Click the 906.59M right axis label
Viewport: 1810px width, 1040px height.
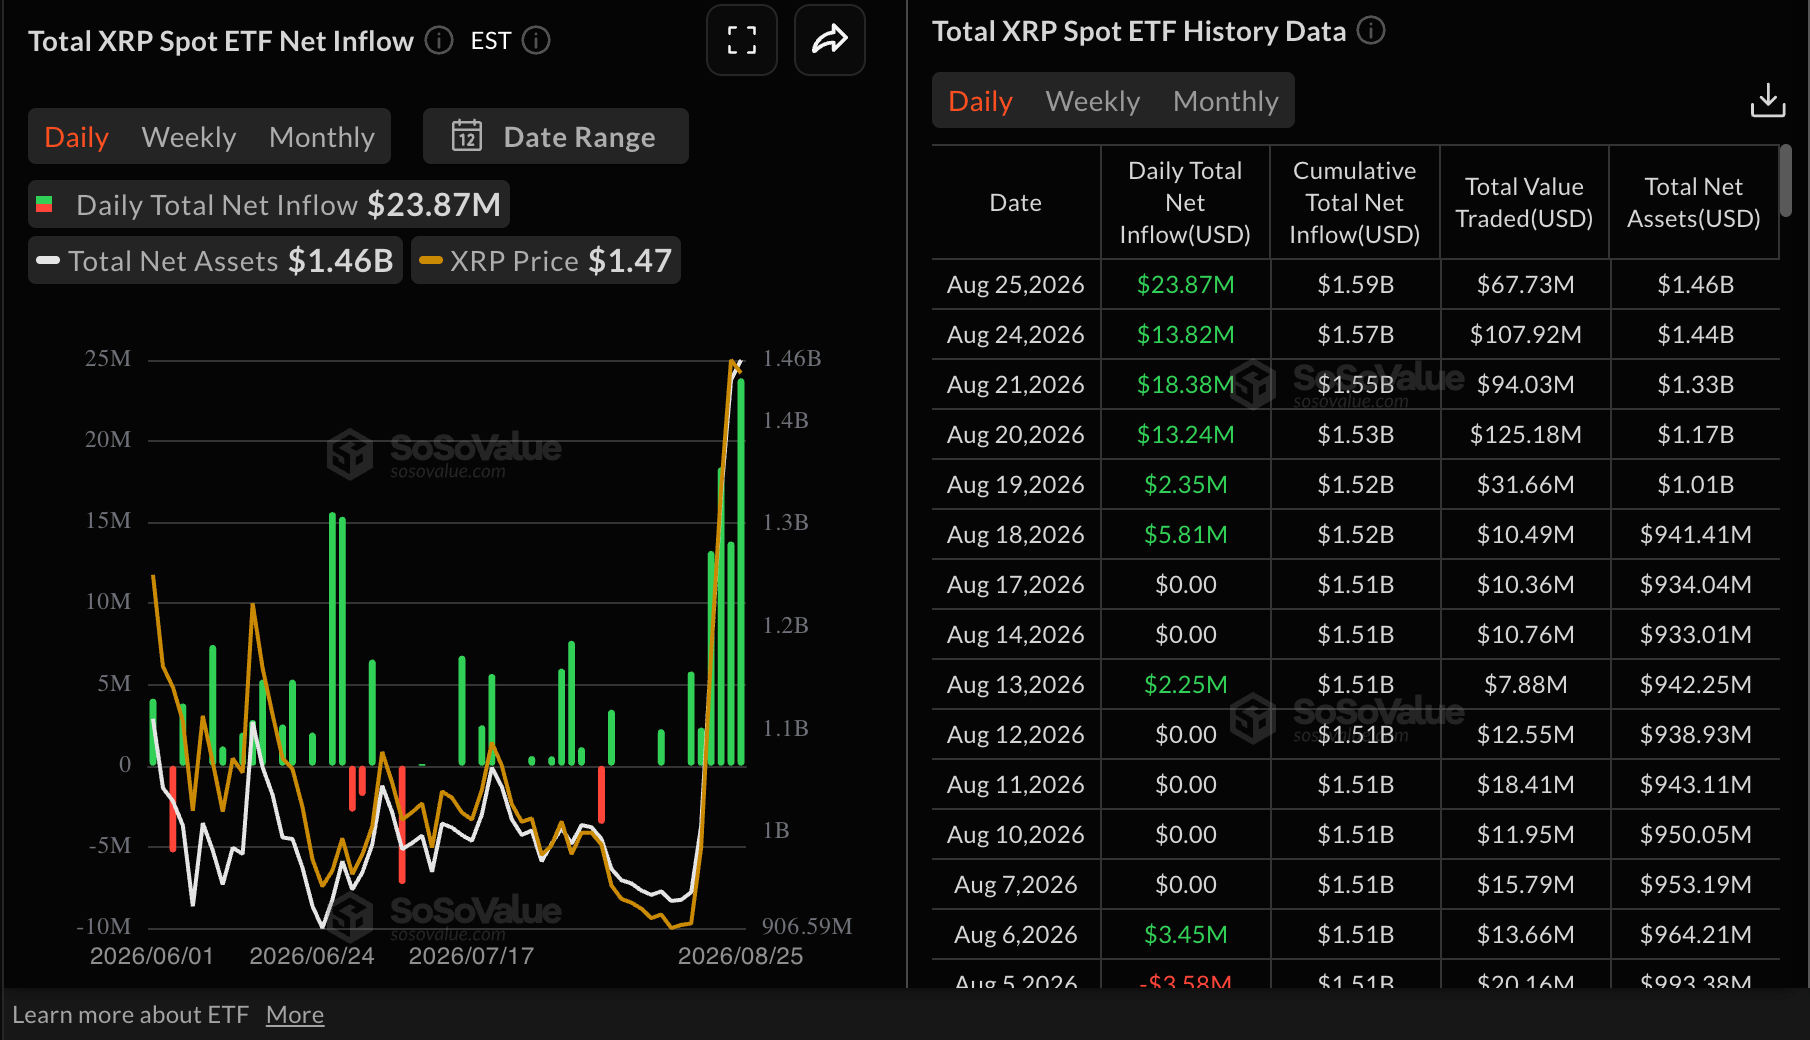pos(807,926)
